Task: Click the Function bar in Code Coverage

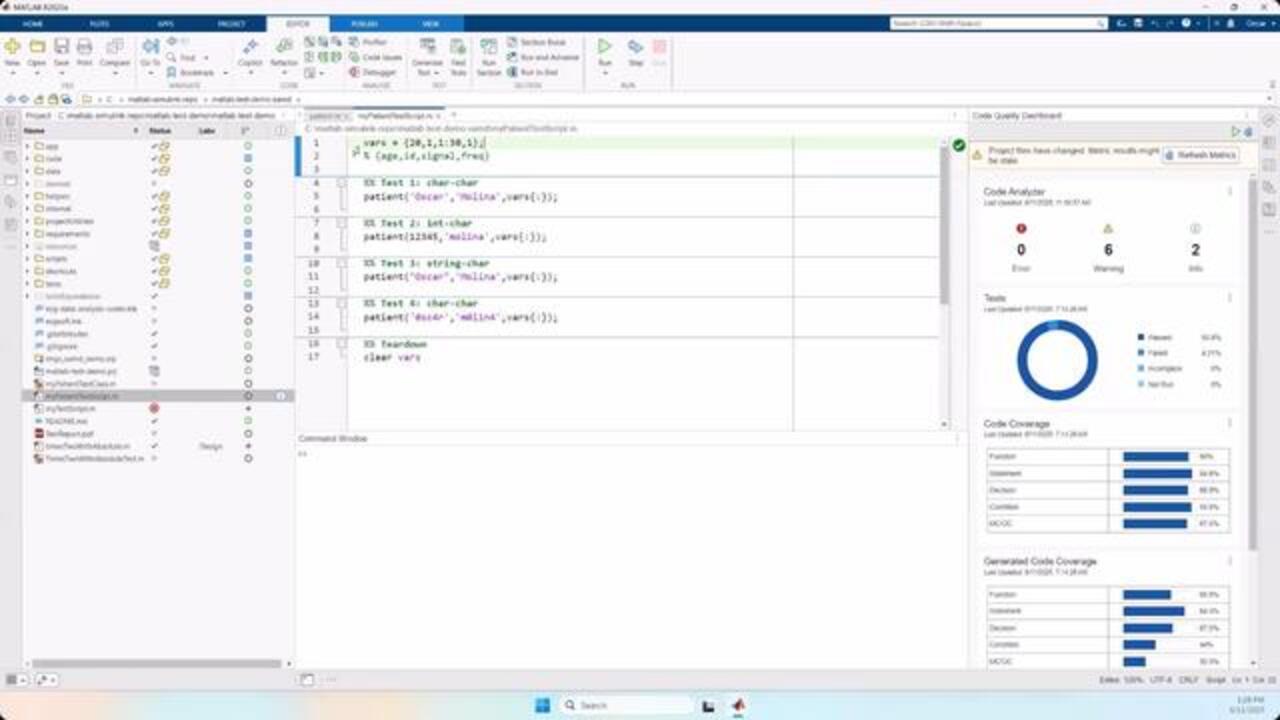Action: (x=1155, y=457)
